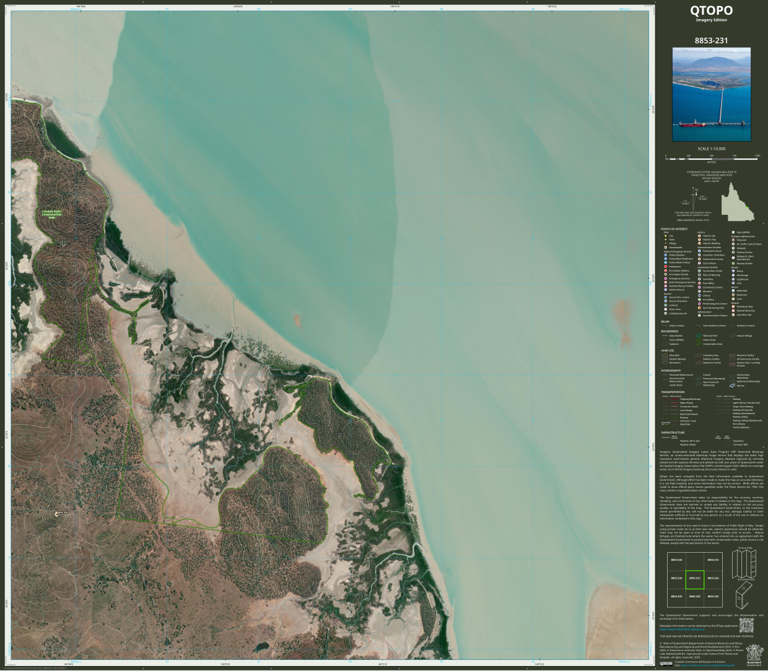Click the HYDROGRAPHY legend heading
This screenshot has width=768, height=671.
click(671, 370)
